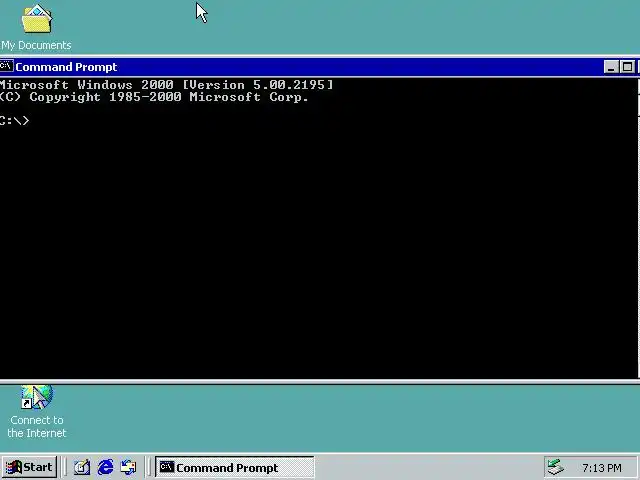The image size is (640, 480).
Task: Click the Show Desktop quick launch icon
Action: pos(82,467)
